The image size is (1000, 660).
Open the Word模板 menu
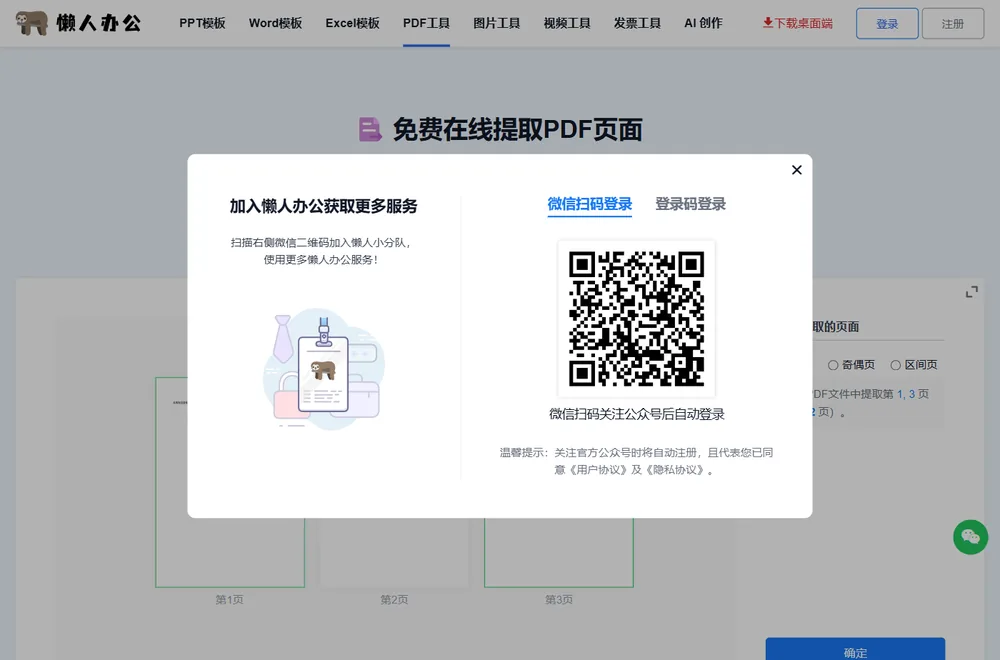click(x=276, y=24)
